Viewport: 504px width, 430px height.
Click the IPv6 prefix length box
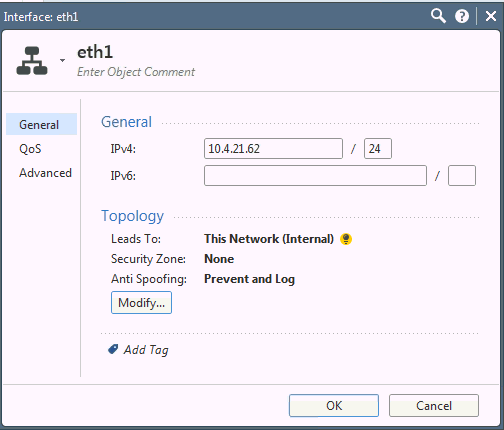(x=462, y=176)
